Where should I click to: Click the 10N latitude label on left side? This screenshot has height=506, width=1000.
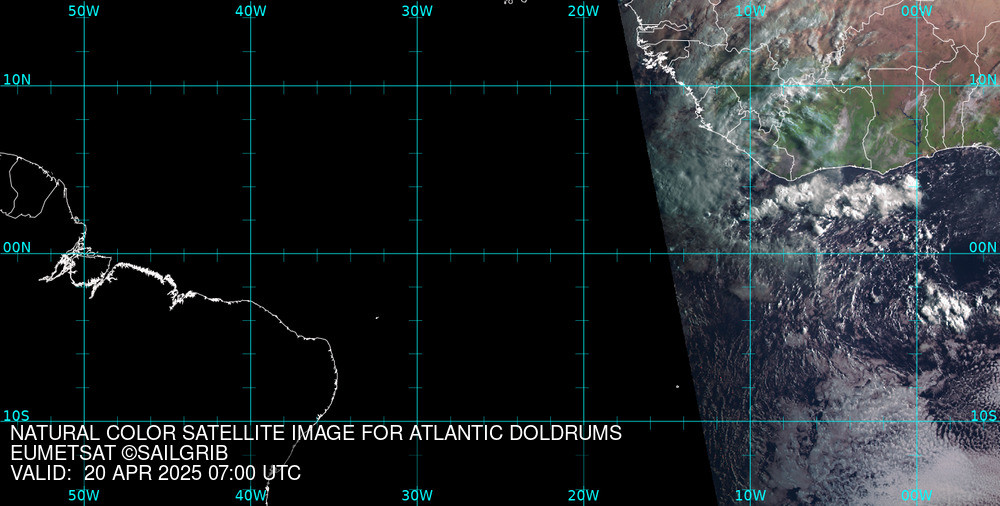click(17, 80)
